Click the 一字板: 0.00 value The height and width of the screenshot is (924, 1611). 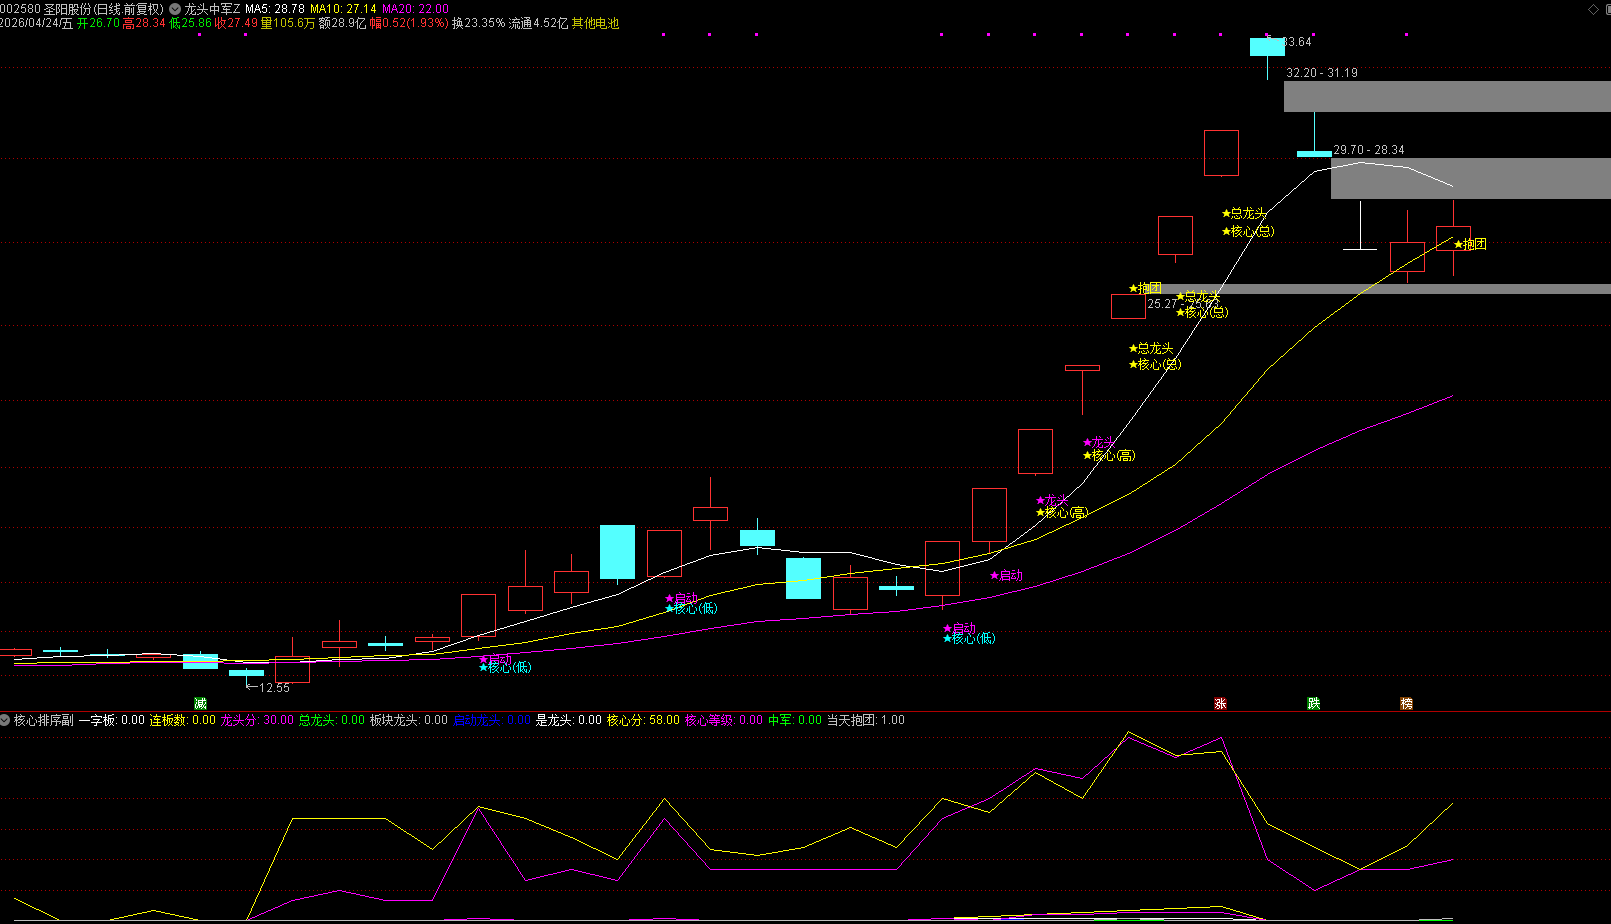click(112, 720)
